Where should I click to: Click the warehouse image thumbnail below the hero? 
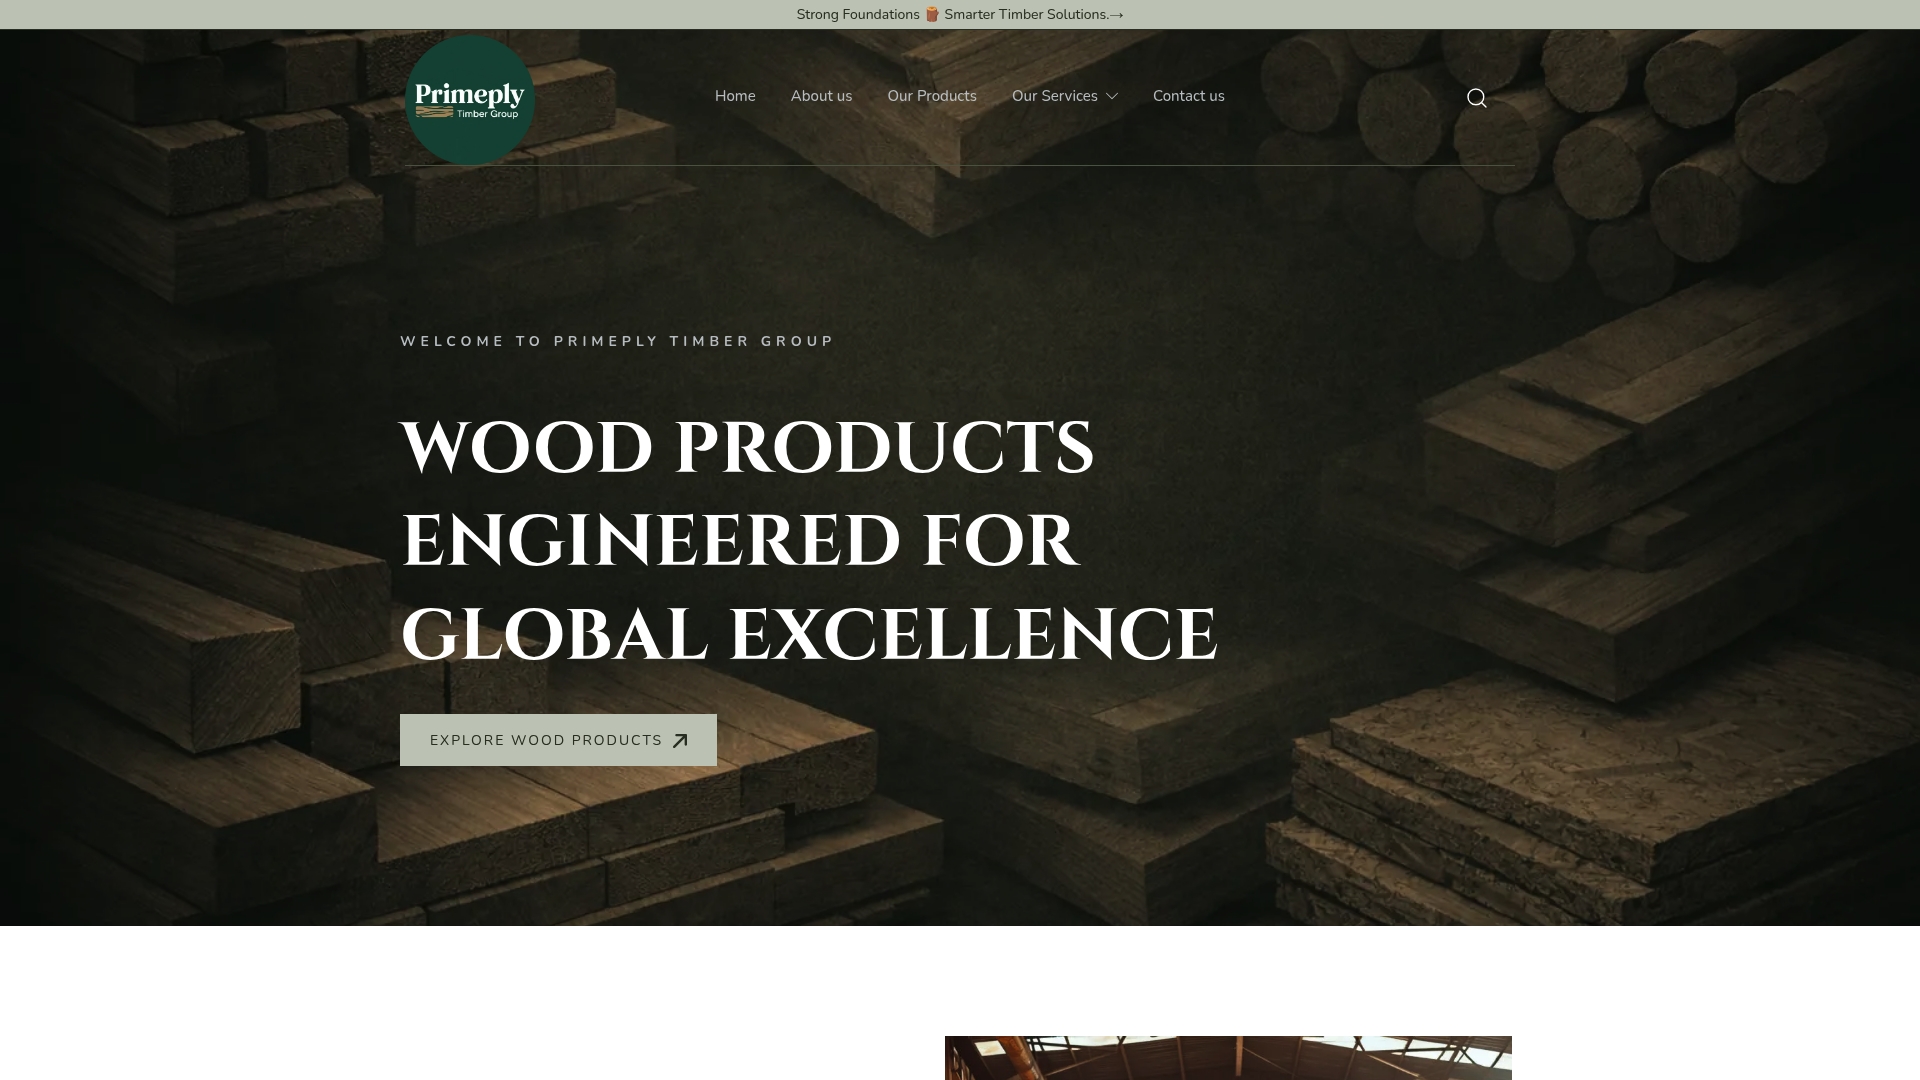click(x=1228, y=1058)
